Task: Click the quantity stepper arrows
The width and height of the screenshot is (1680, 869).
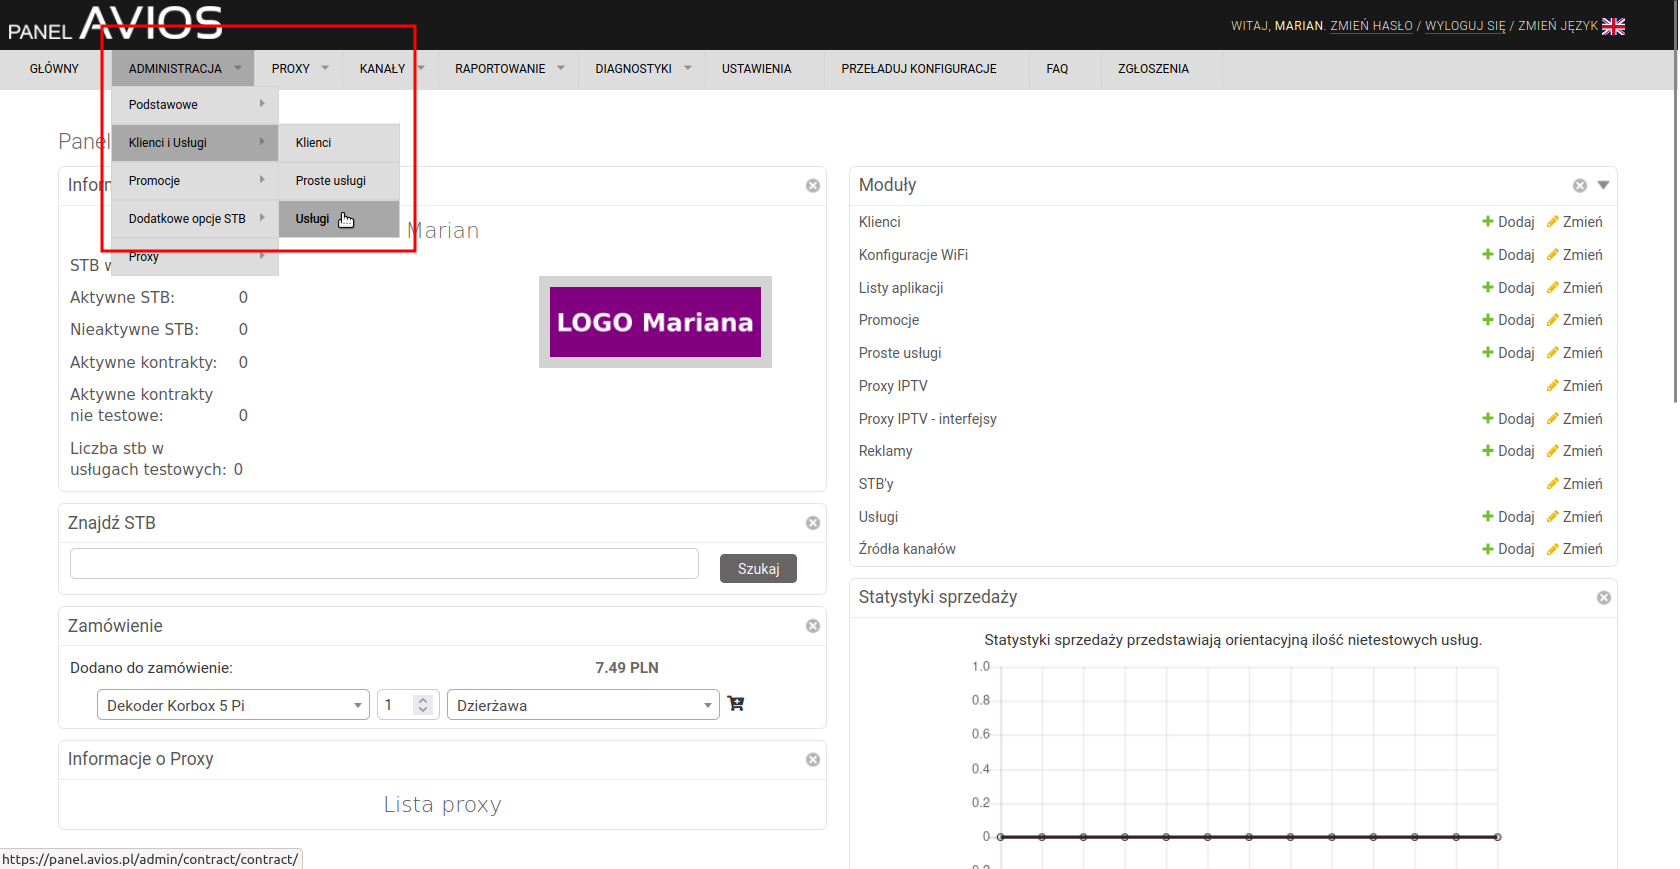Action: [x=423, y=705]
